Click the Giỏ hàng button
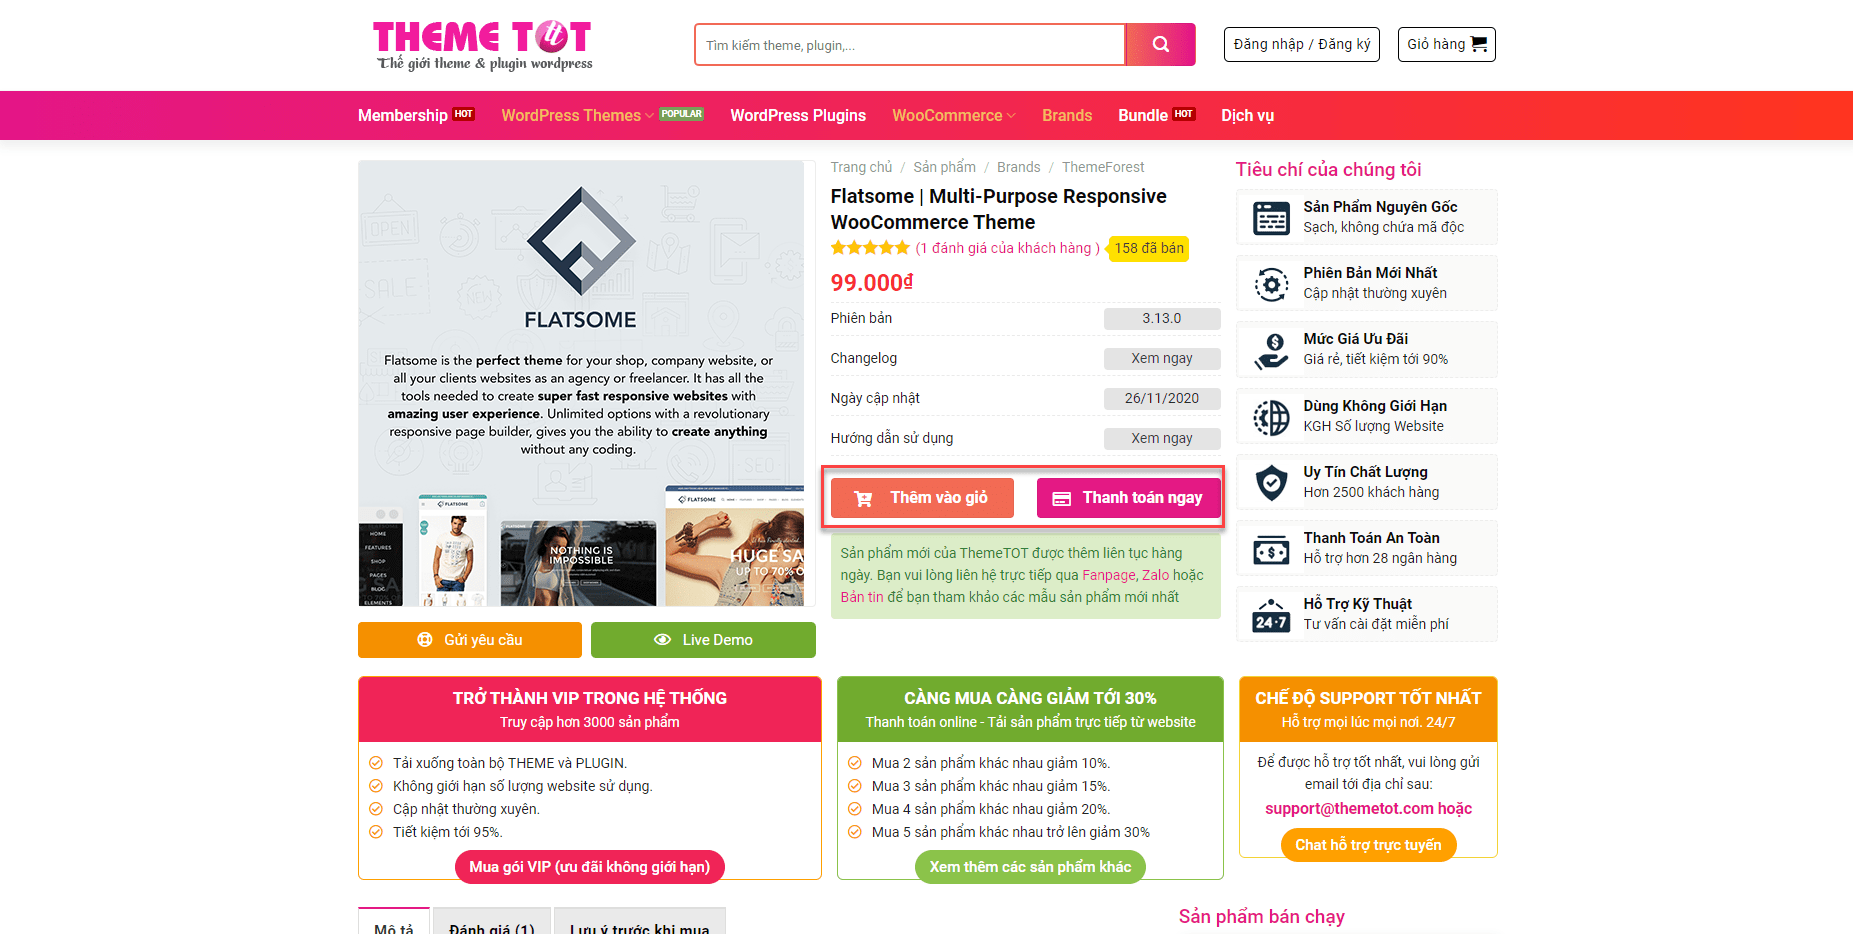The height and width of the screenshot is (934, 1853). coord(1447,44)
